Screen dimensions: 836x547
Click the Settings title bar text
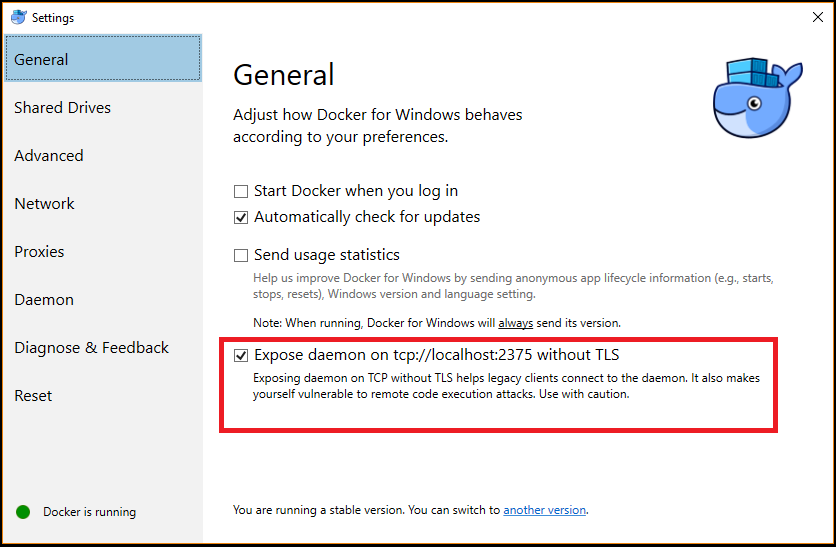(53, 18)
